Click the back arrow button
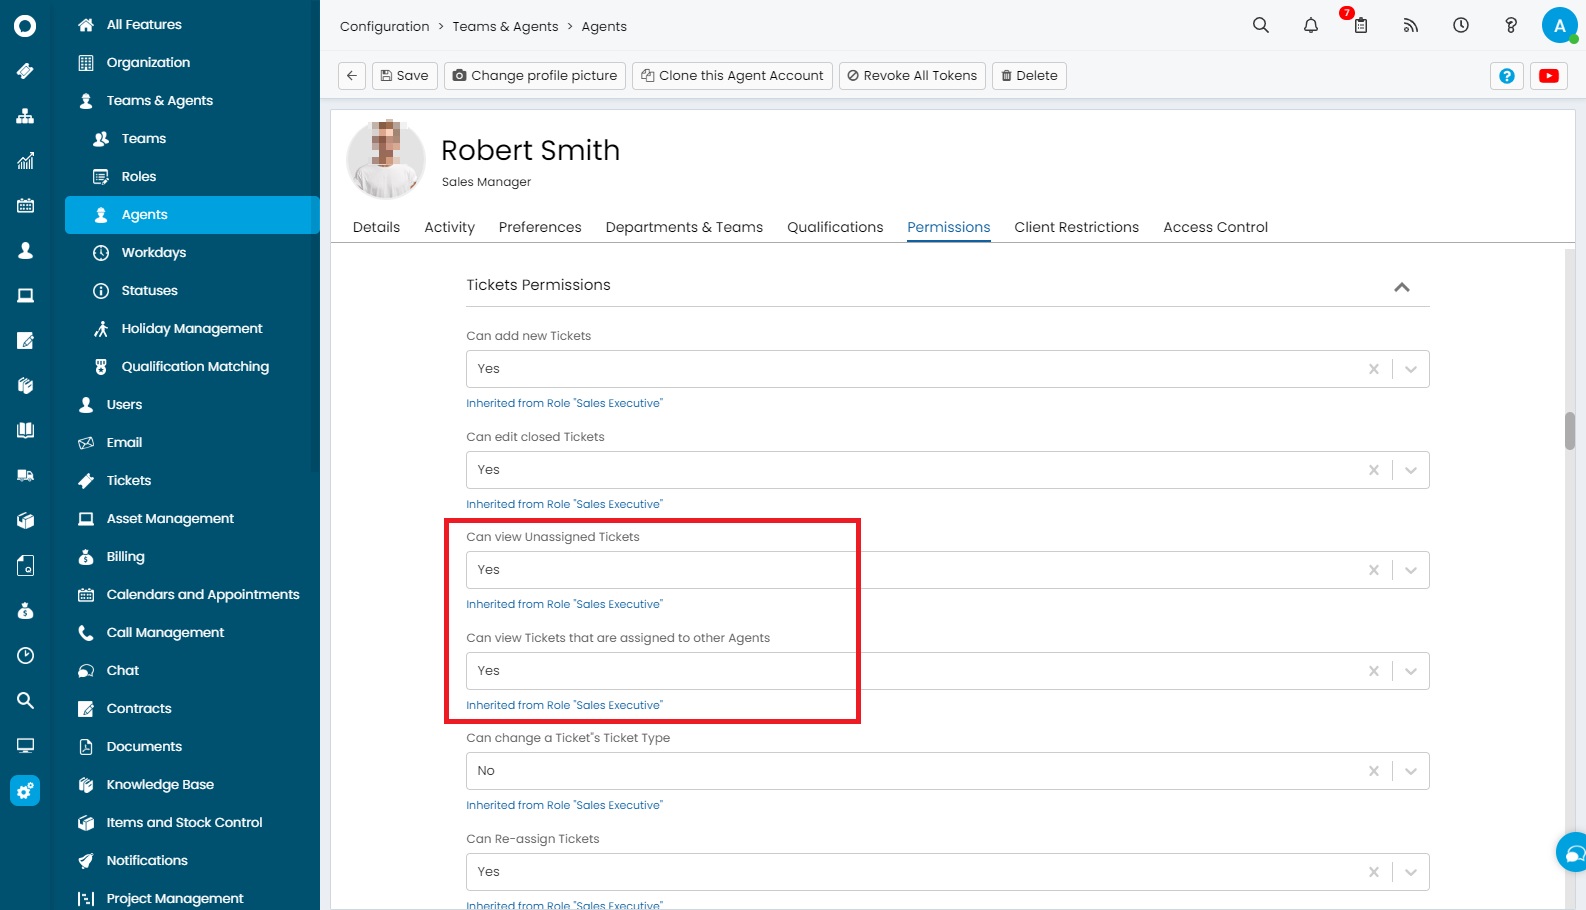Screen dimensions: 1586x910 click(352, 76)
